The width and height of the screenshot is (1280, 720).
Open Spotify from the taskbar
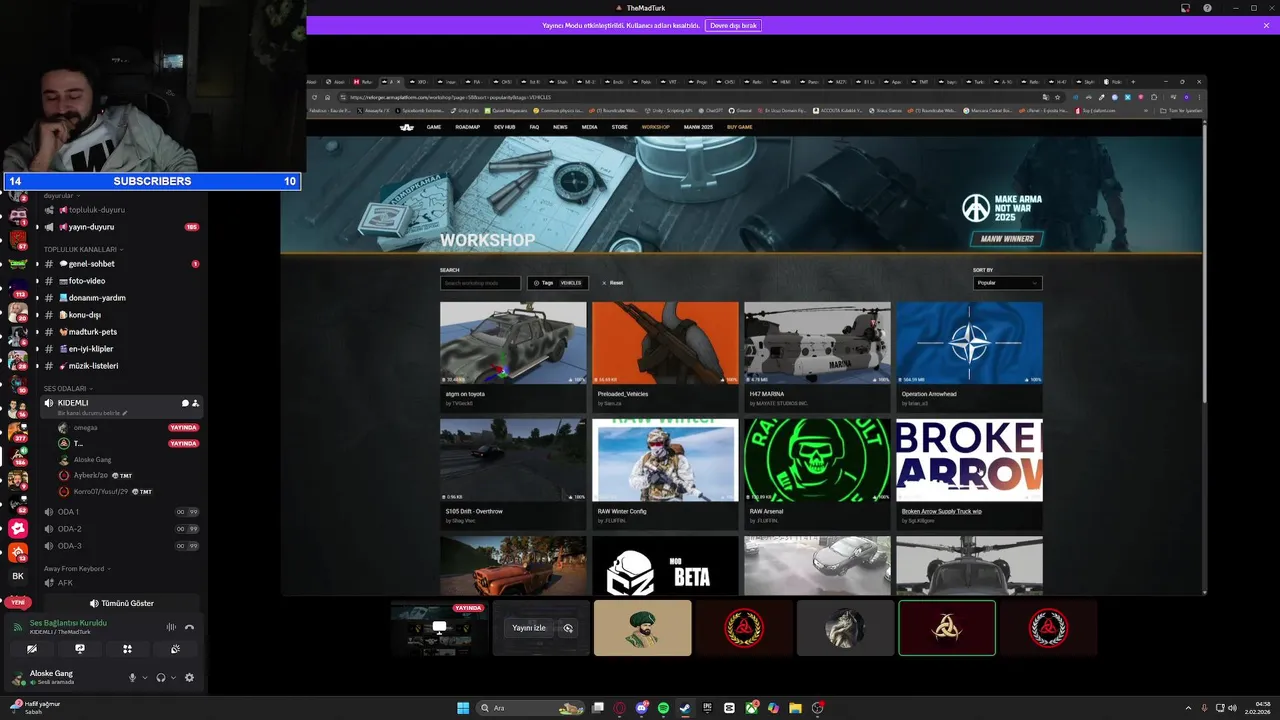coord(663,708)
